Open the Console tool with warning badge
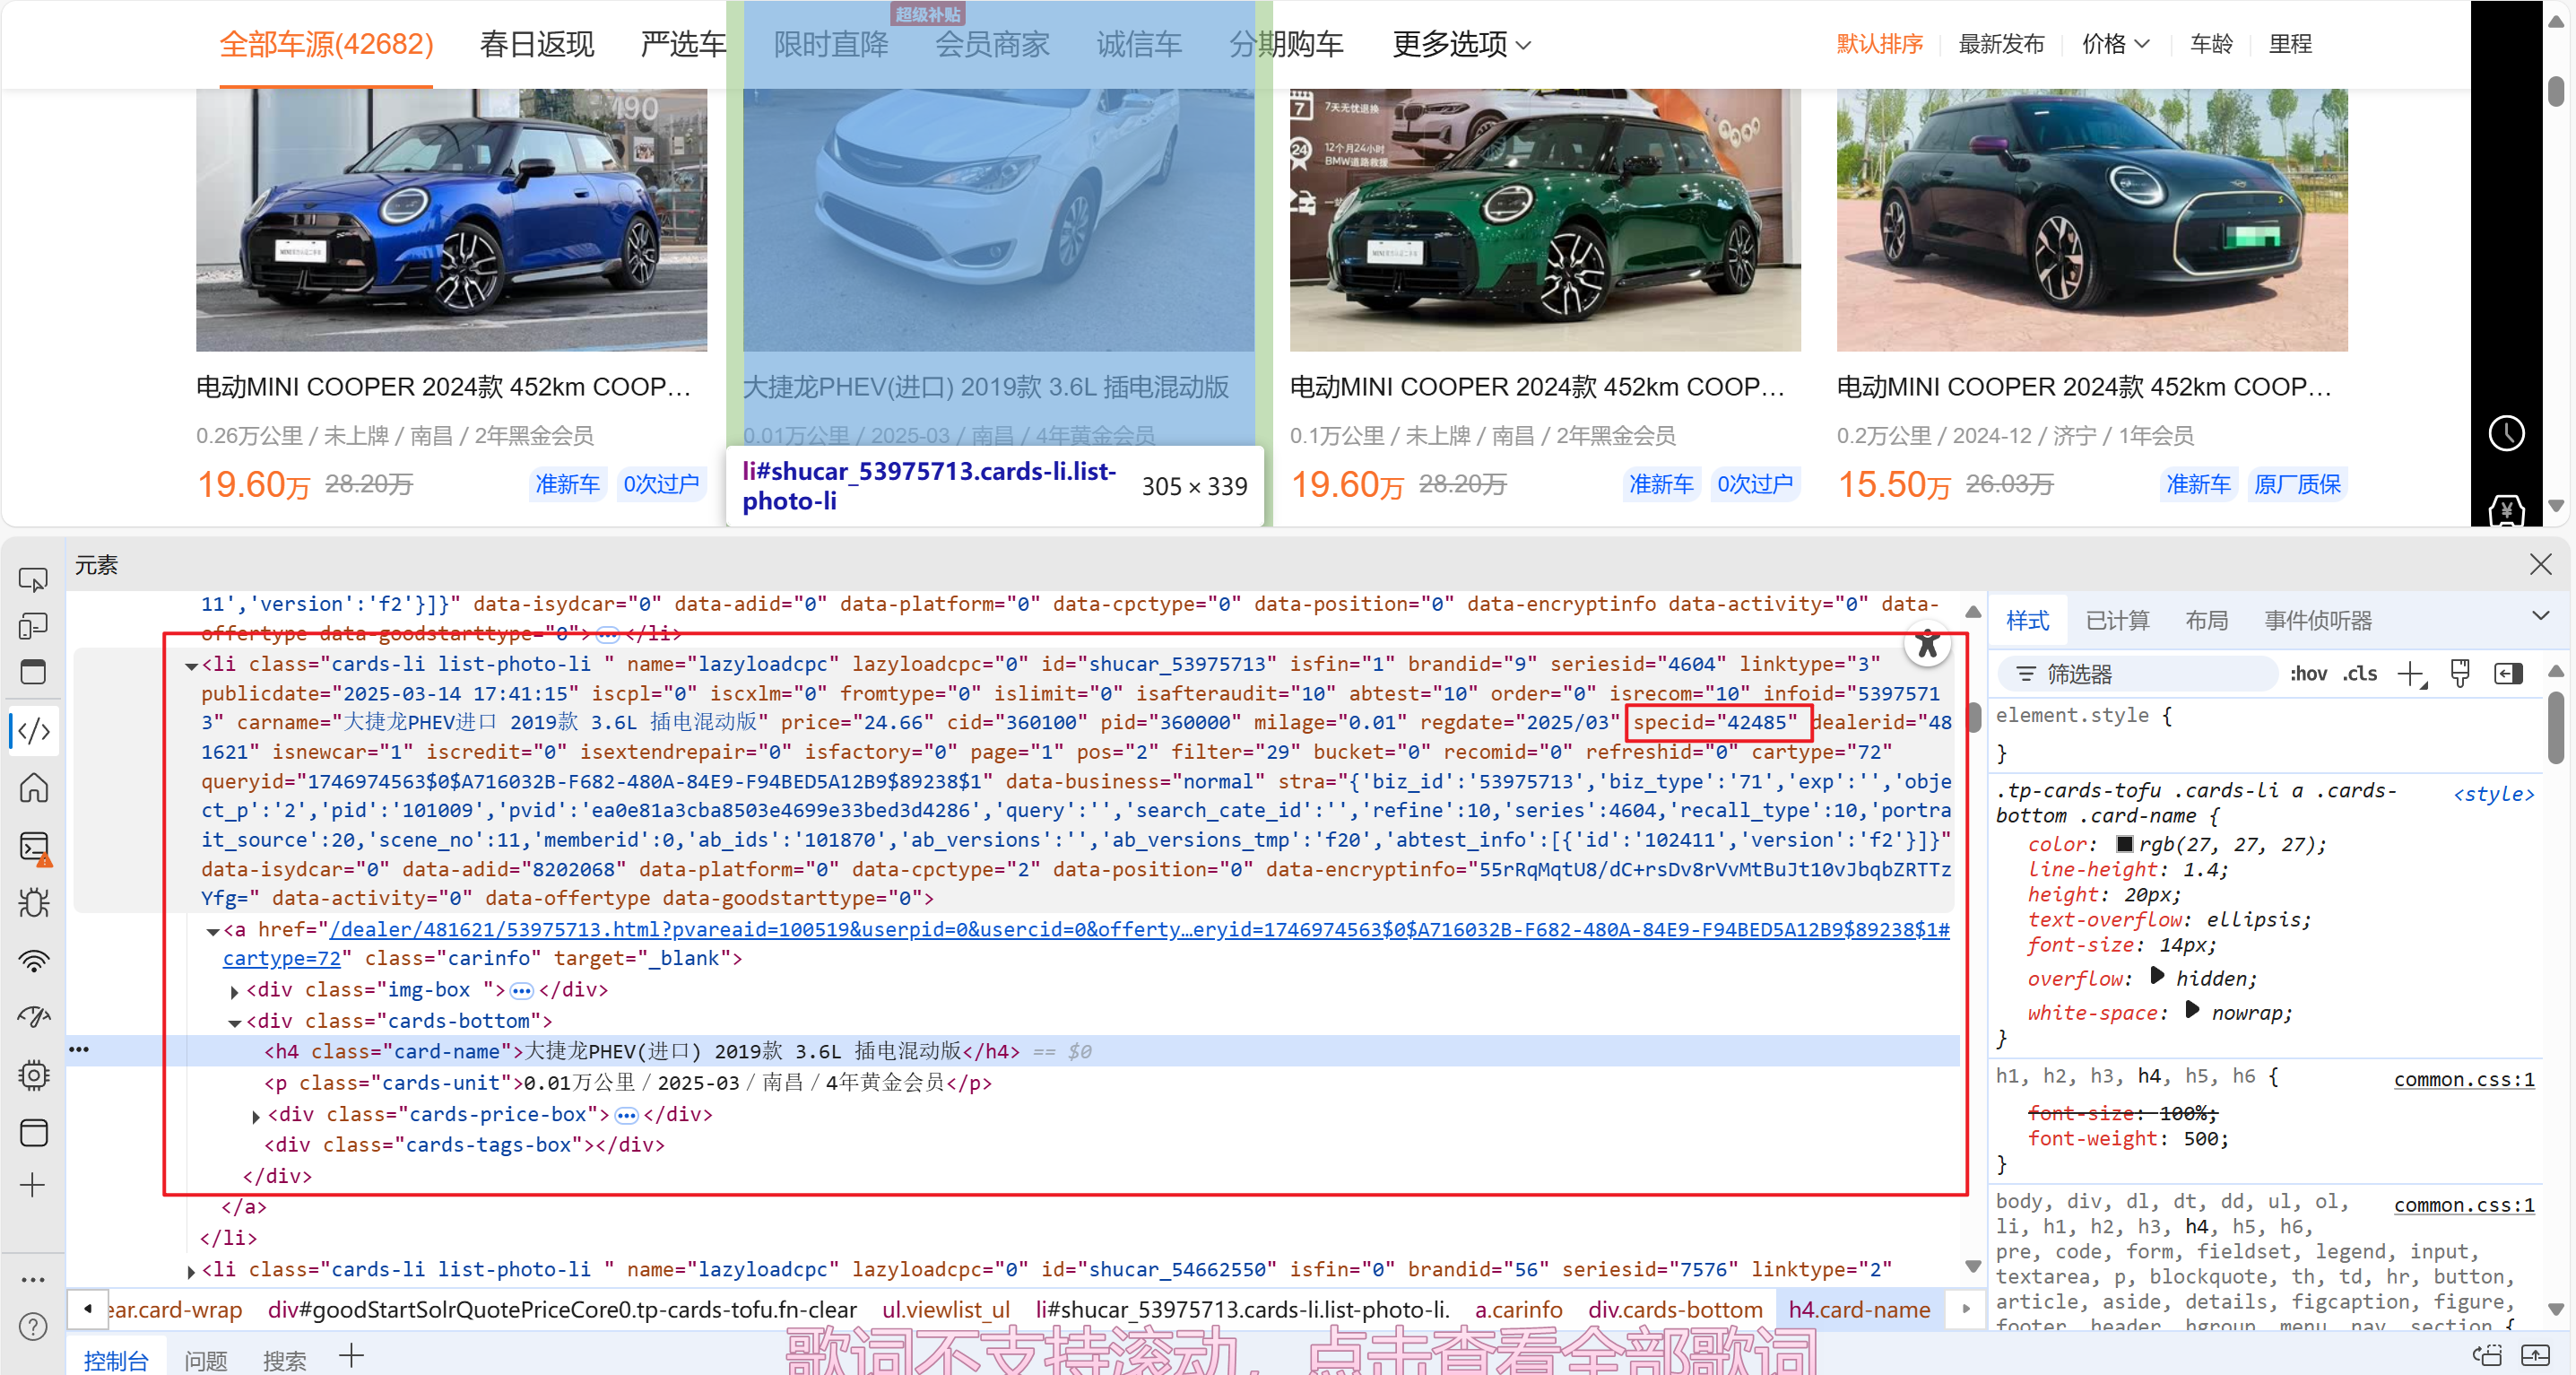This screenshot has height=1375, width=2576. pyautogui.click(x=34, y=848)
